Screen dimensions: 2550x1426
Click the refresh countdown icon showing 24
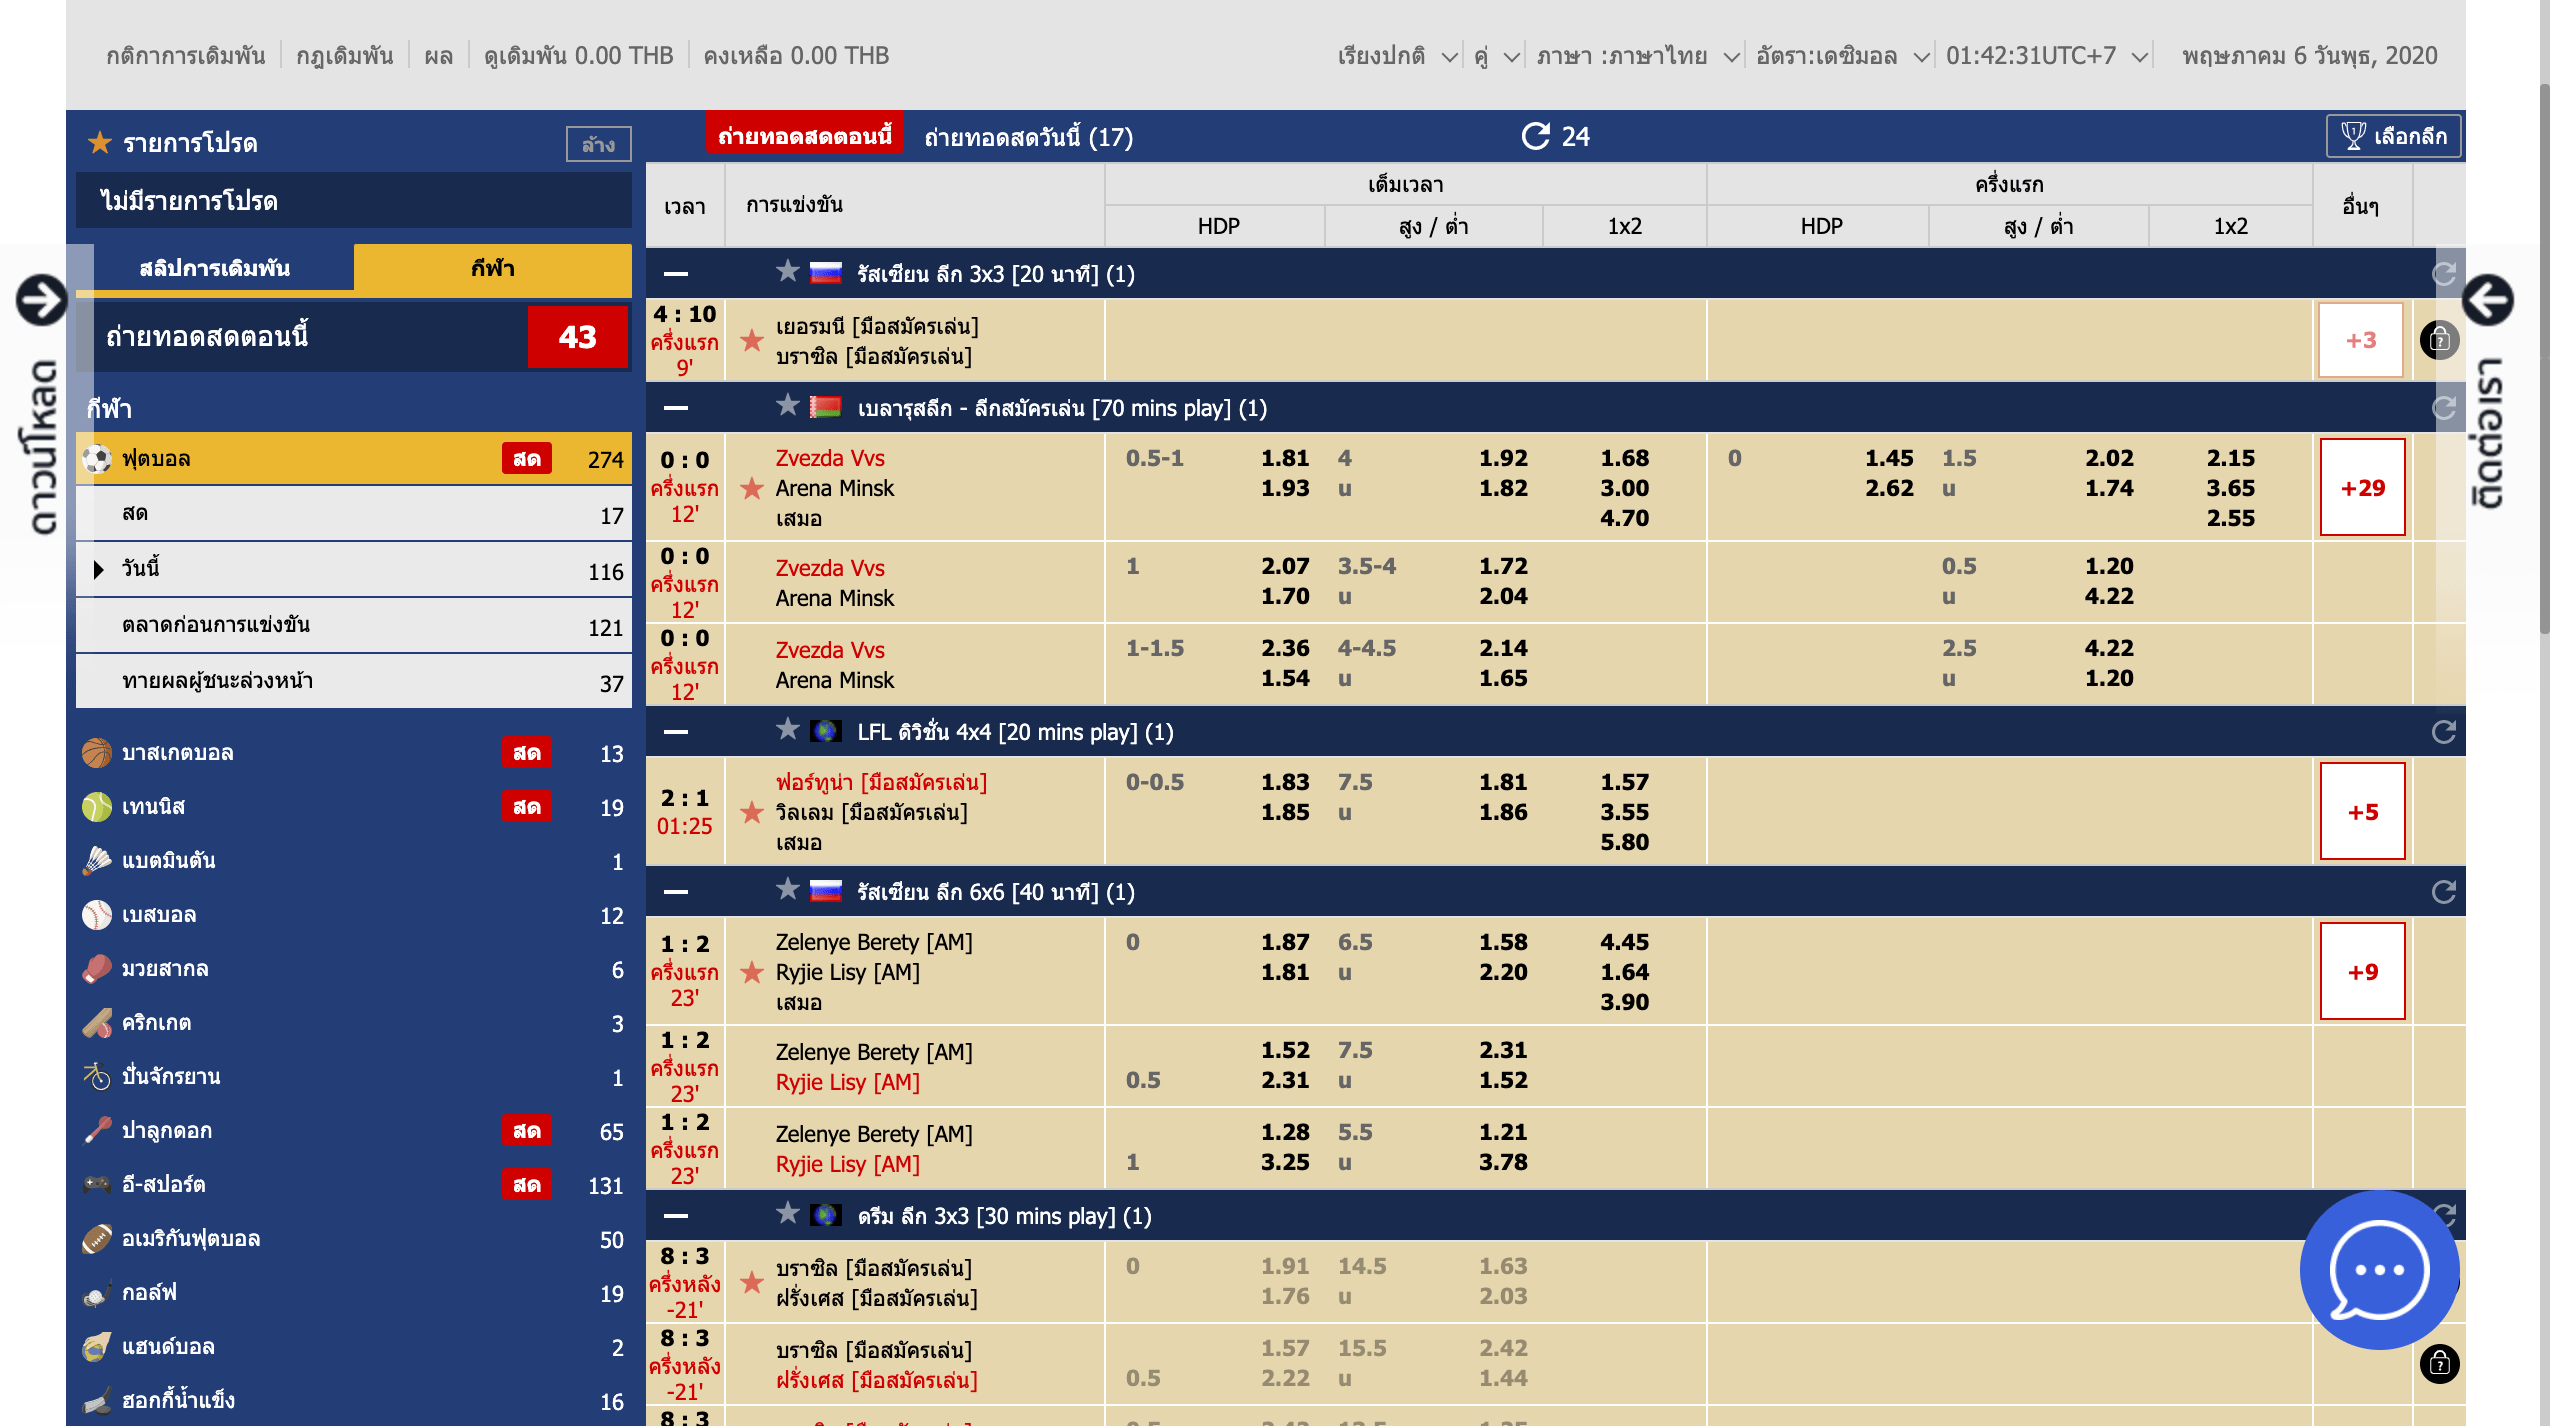(x=1536, y=136)
